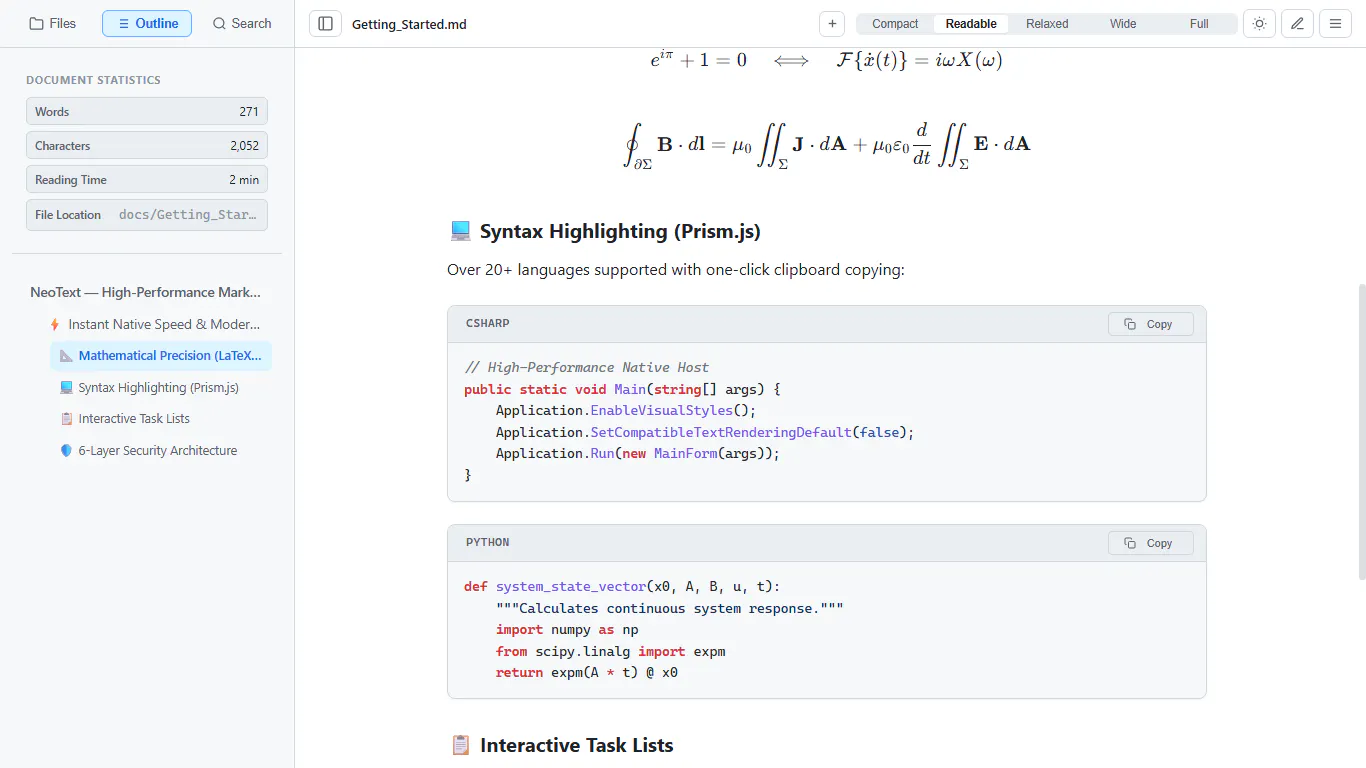1366x768 pixels.
Task: Jump to Instant Native Speed outline item
Action: pyautogui.click(x=156, y=324)
